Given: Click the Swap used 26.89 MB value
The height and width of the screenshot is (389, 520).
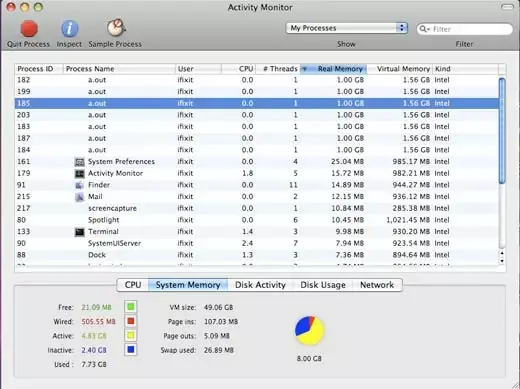Looking at the screenshot, I should pos(219,350).
